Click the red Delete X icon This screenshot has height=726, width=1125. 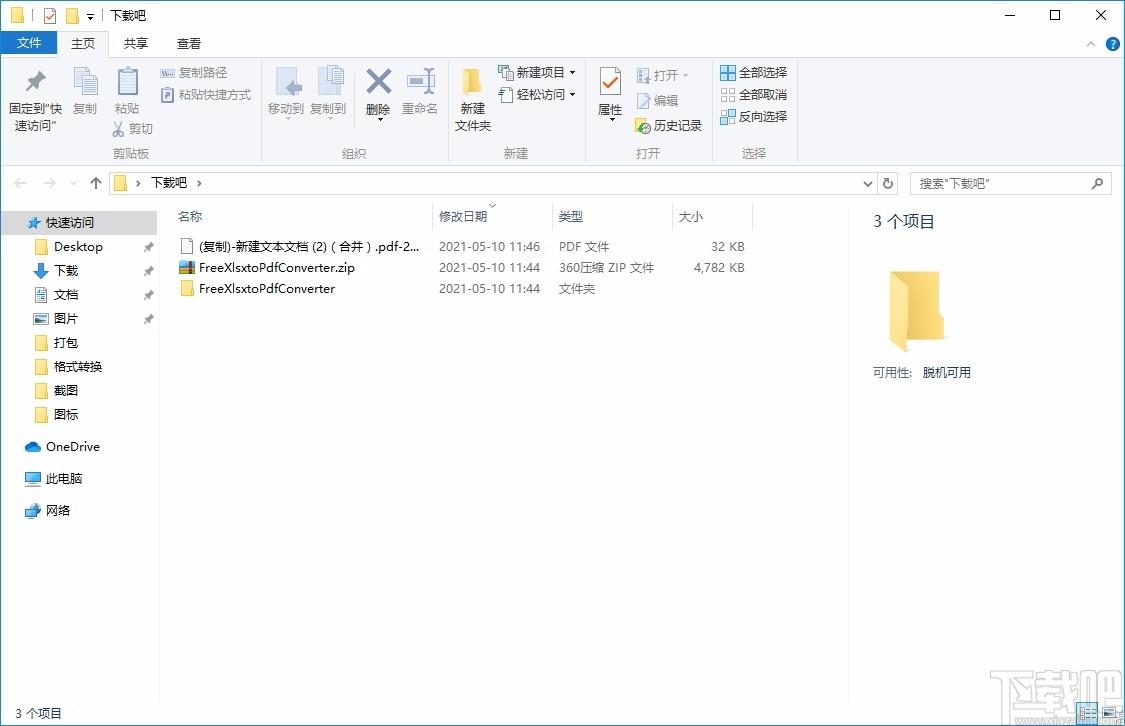pos(378,81)
